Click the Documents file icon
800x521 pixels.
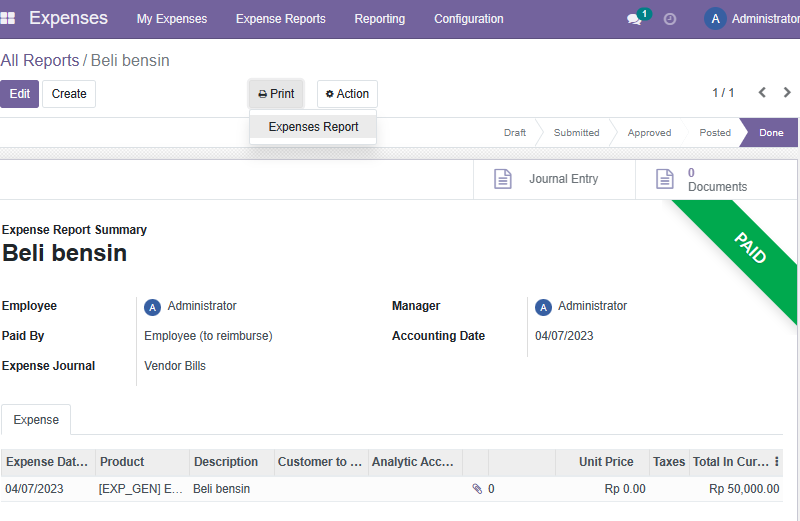tap(664, 179)
